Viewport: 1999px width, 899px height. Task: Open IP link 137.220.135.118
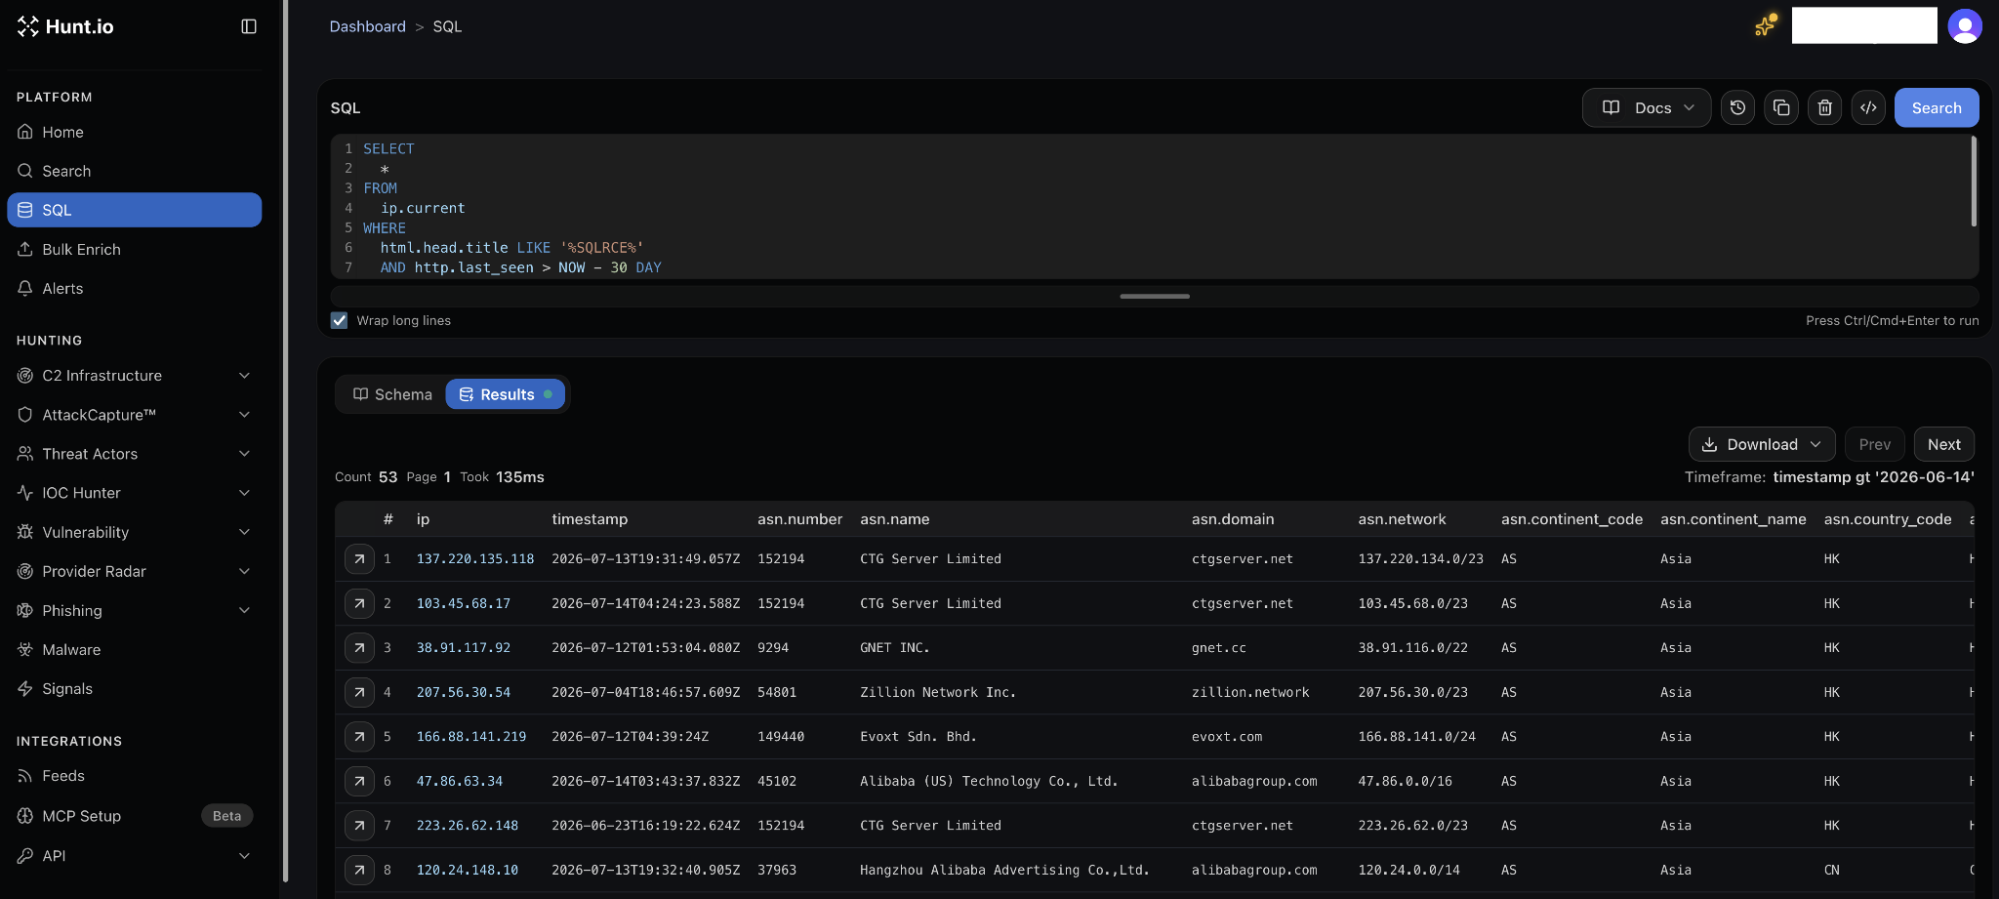pyautogui.click(x=475, y=559)
